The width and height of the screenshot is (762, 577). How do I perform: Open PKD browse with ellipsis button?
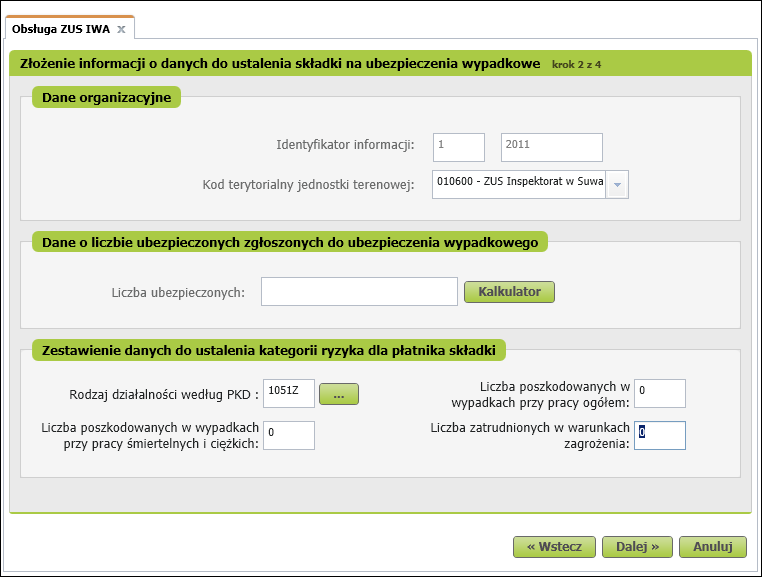coord(338,395)
